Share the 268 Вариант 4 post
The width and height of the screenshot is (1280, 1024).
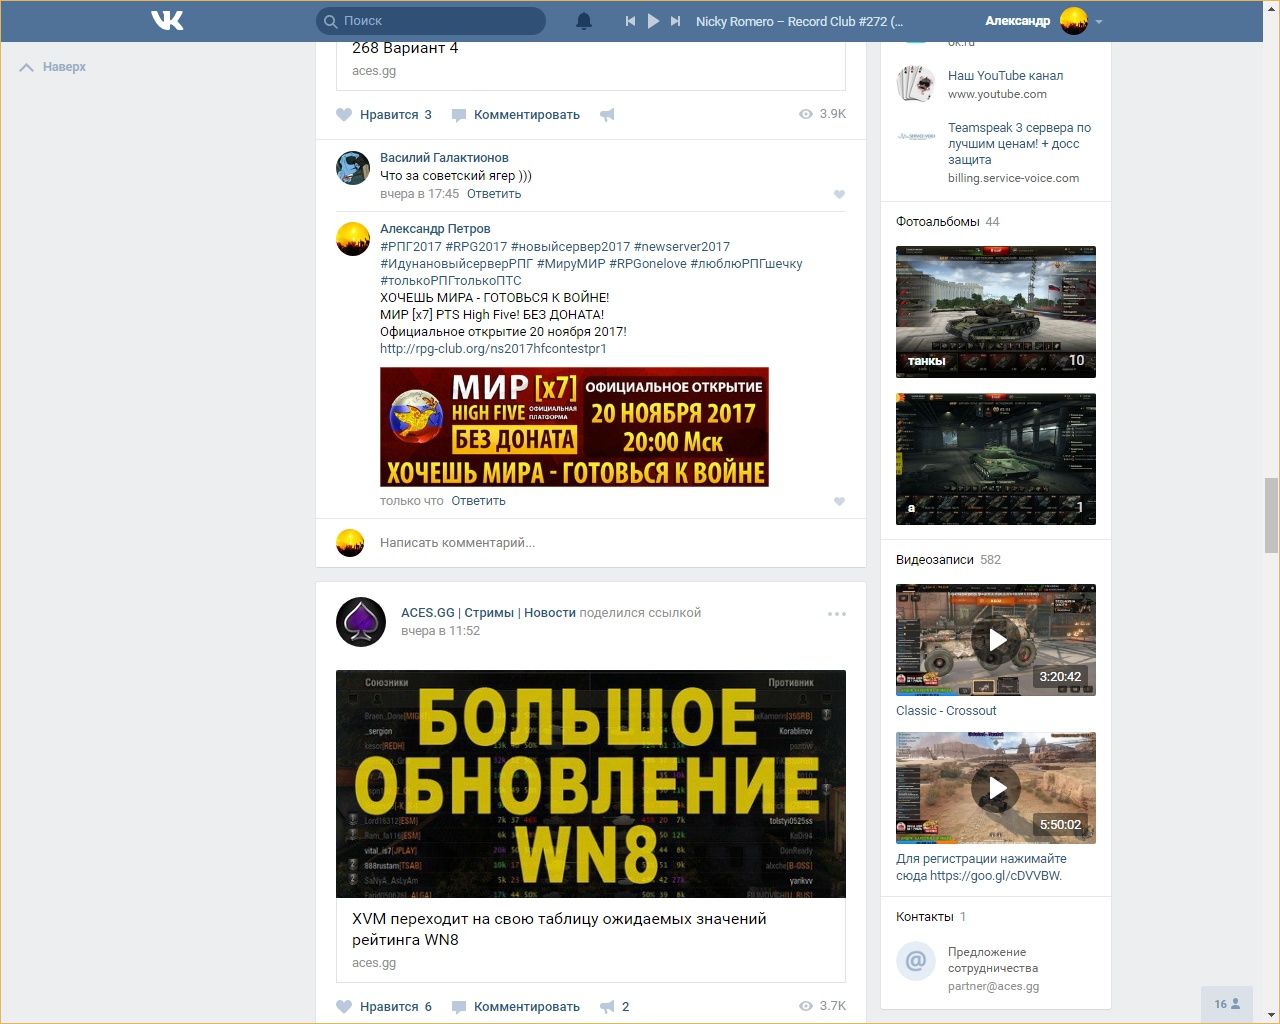click(x=607, y=115)
